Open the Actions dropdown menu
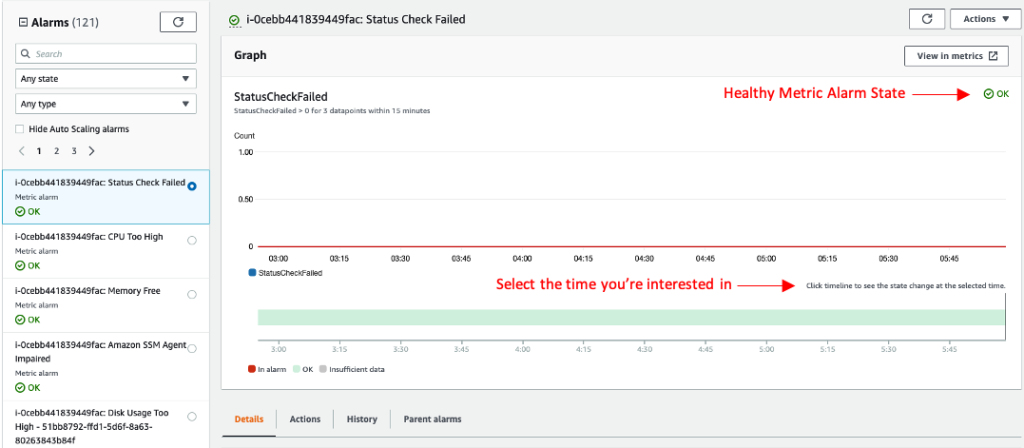 [979, 19]
